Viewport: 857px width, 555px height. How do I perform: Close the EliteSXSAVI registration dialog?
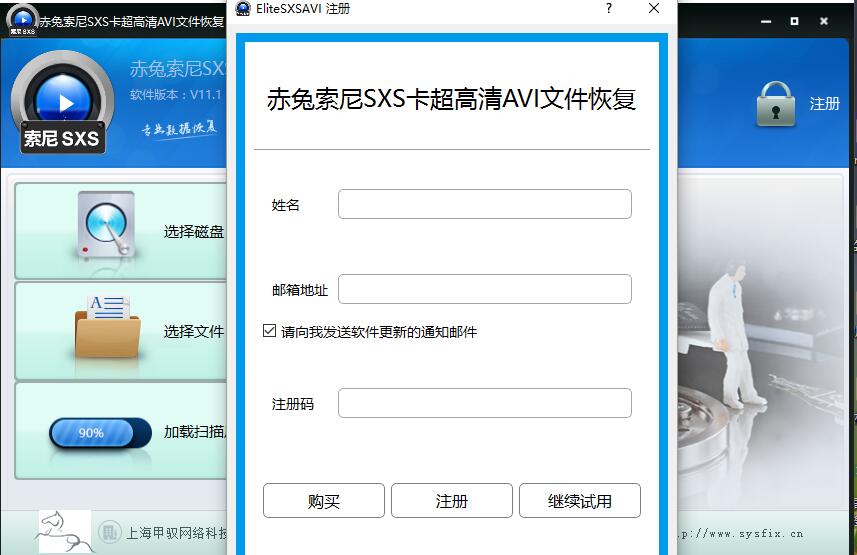[654, 8]
